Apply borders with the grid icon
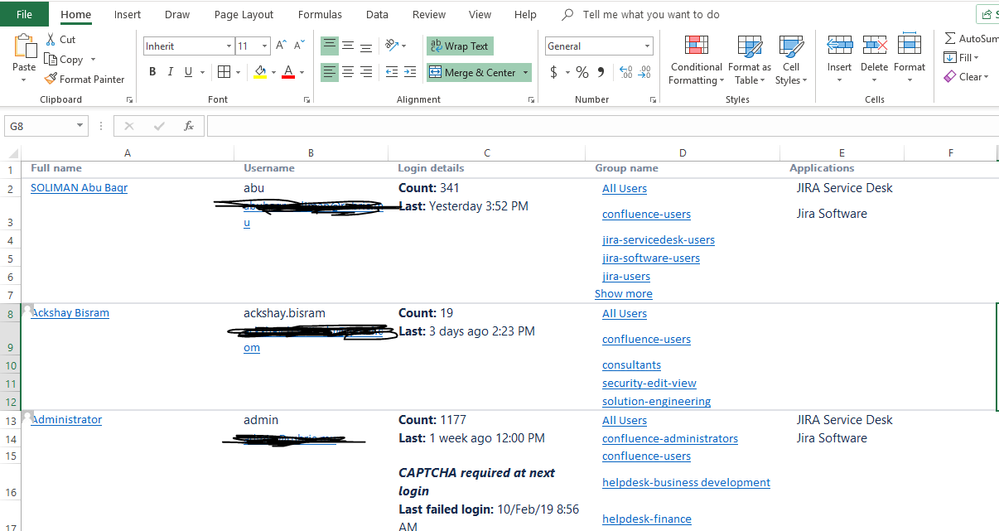The width and height of the screenshot is (999, 531). tap(224, 72)
